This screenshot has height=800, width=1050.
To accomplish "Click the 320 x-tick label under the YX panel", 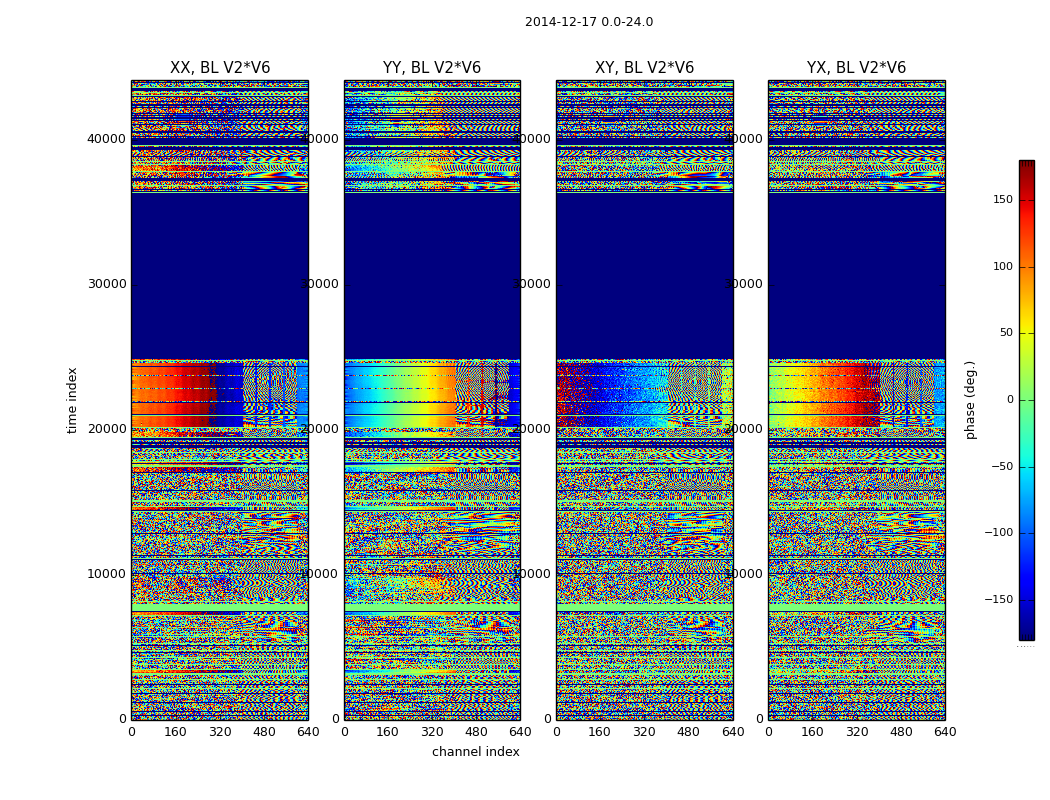I will pyautogui.click(x=856, y=732).
